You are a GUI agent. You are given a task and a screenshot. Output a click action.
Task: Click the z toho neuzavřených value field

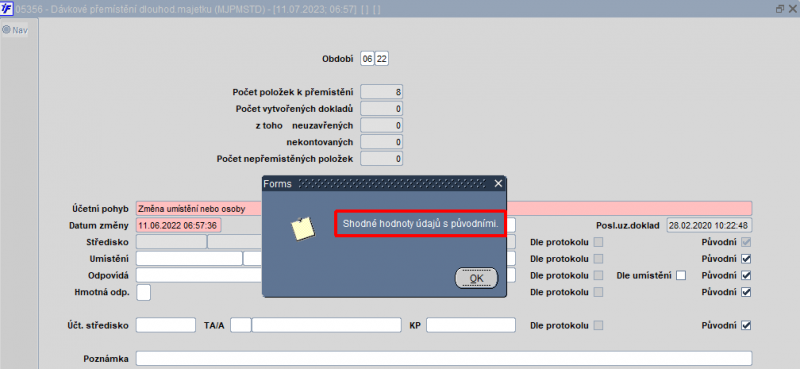tap(382, 126)
